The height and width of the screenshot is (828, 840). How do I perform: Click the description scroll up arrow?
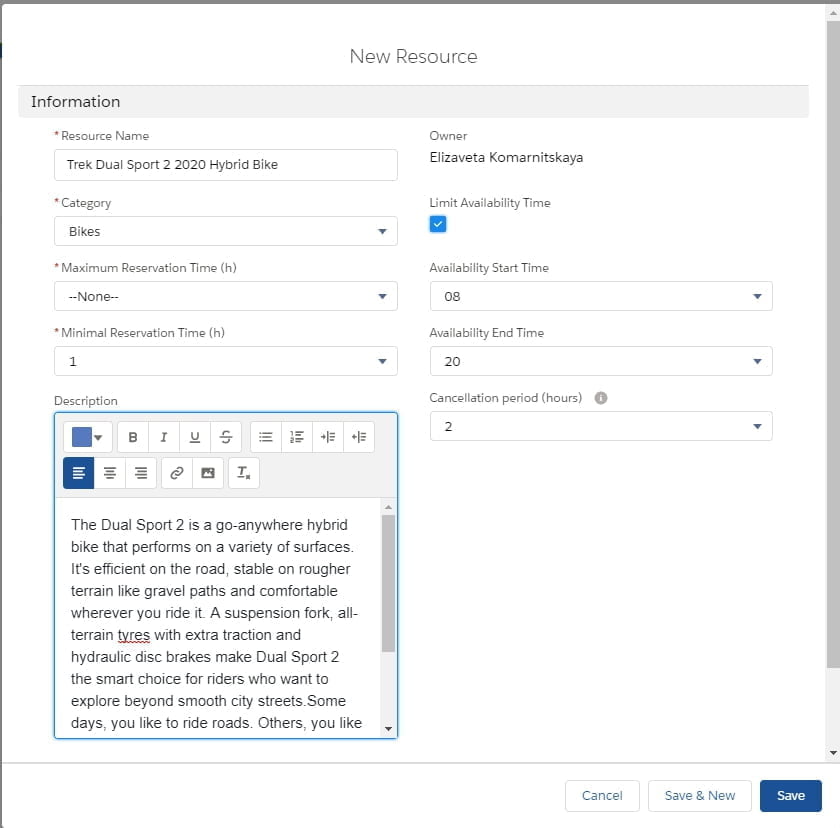pyautogui.click(x=388, y=507)
